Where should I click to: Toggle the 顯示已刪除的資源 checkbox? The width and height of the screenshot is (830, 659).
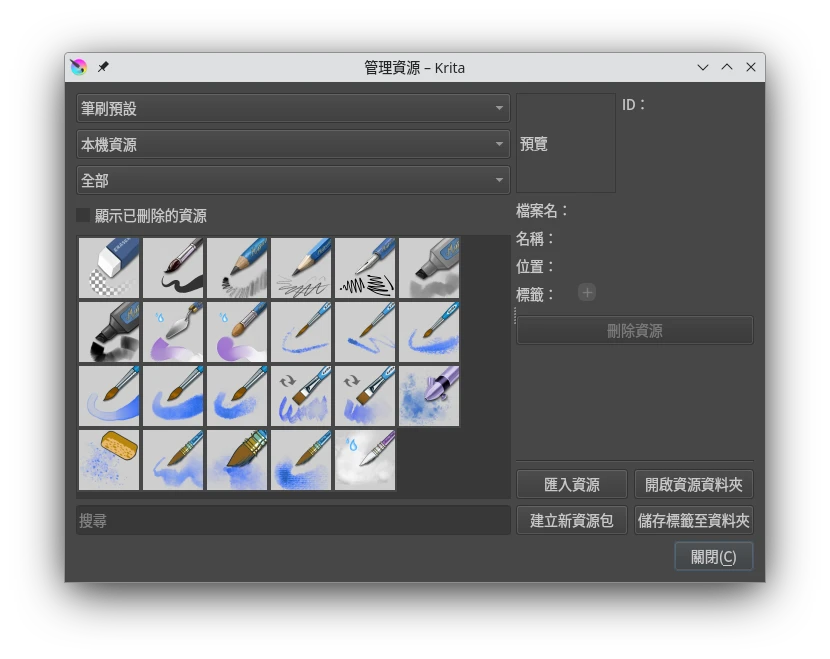(x=84, y=216)
